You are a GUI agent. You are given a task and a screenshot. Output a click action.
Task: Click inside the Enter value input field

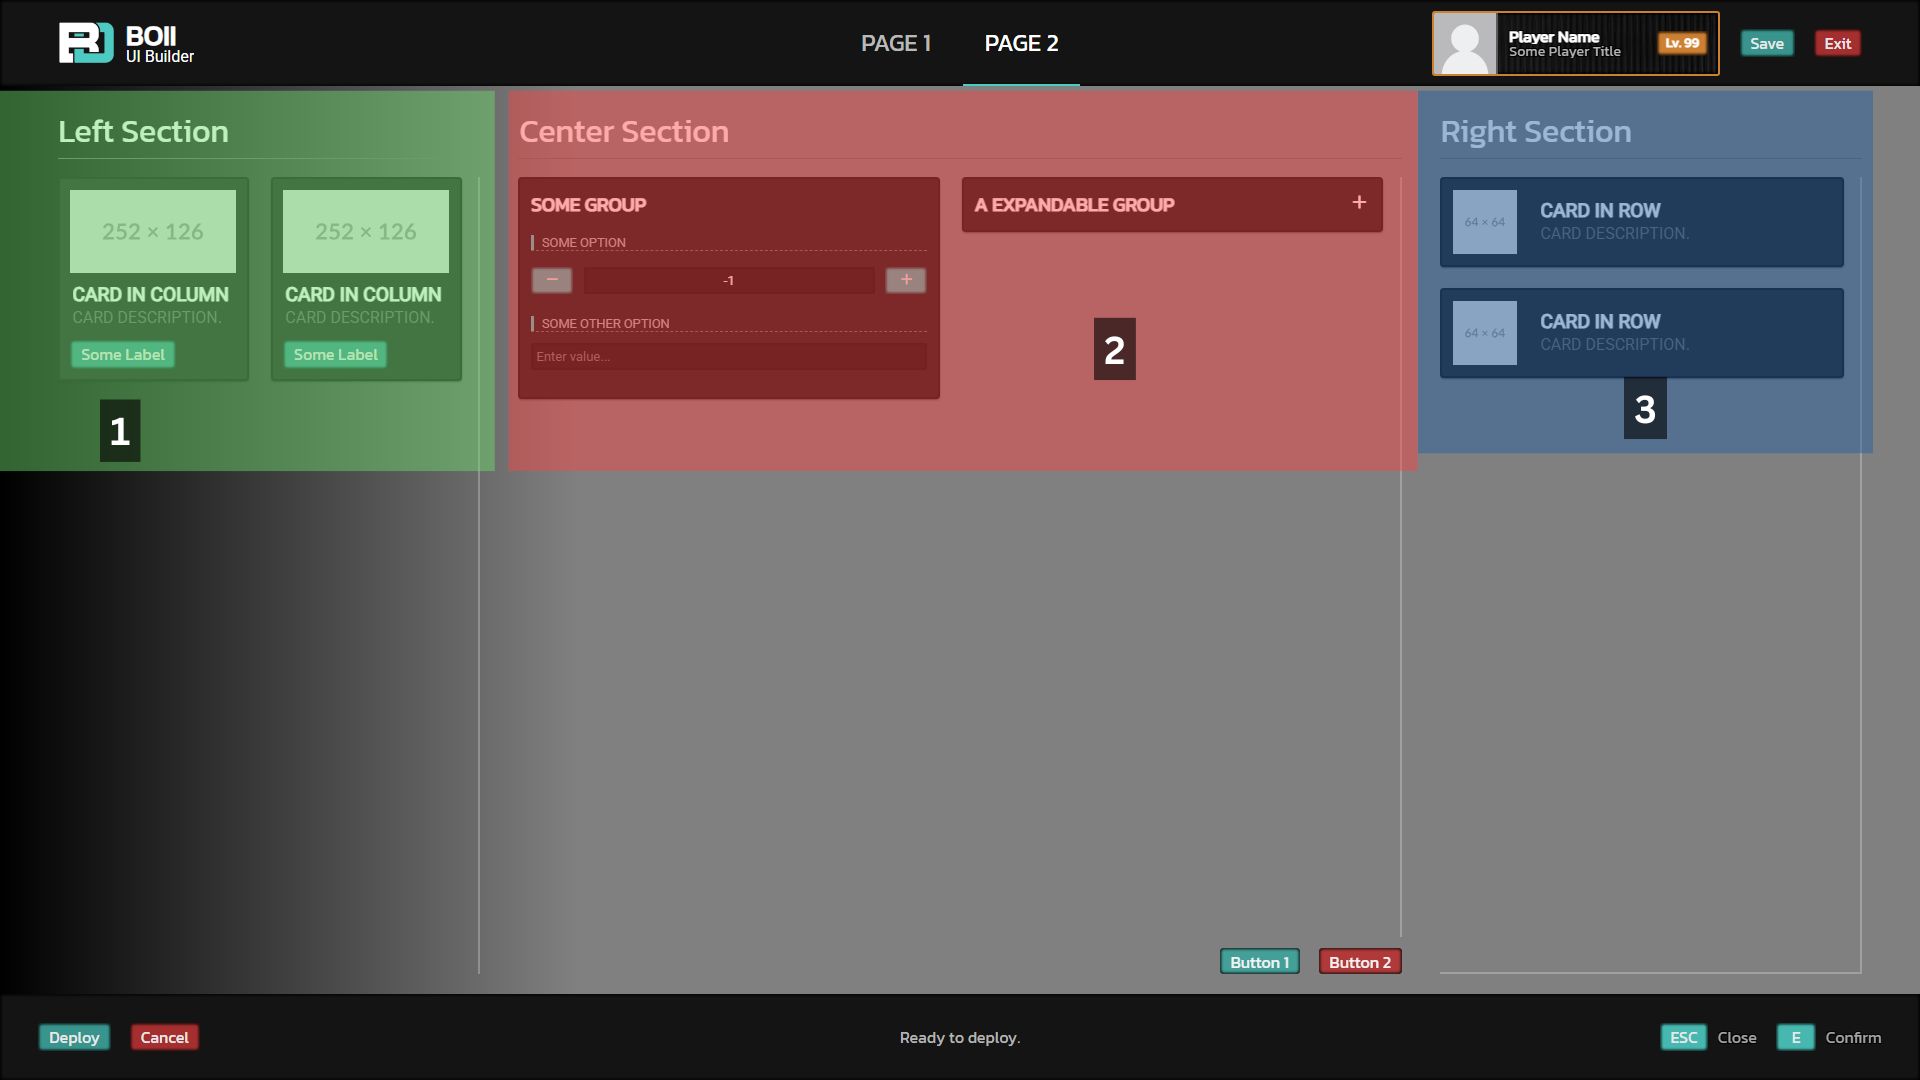pyautogui.click(x=728, y=357)
